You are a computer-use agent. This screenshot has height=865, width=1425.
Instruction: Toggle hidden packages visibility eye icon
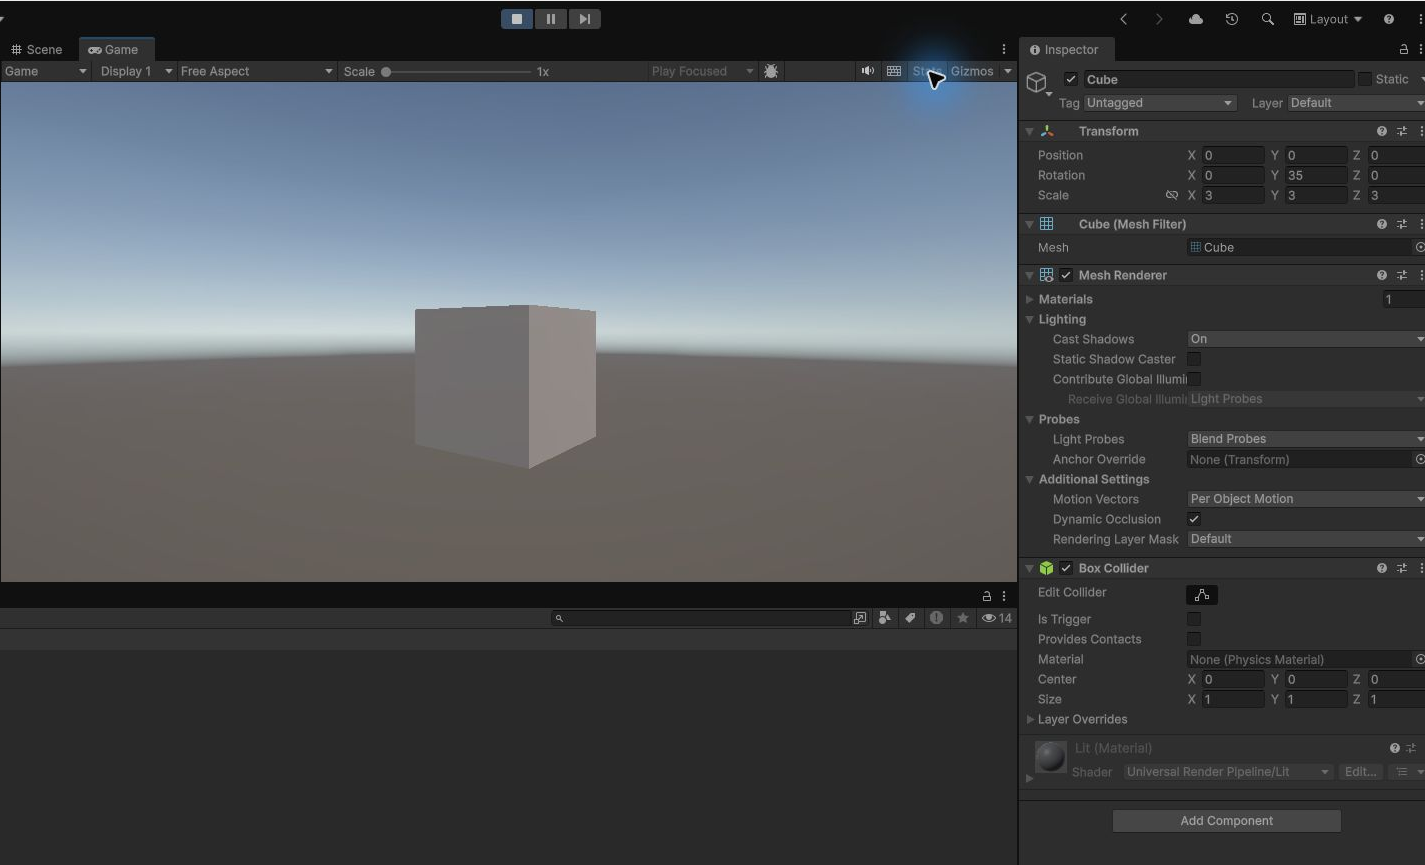click(x=997, y=618)
